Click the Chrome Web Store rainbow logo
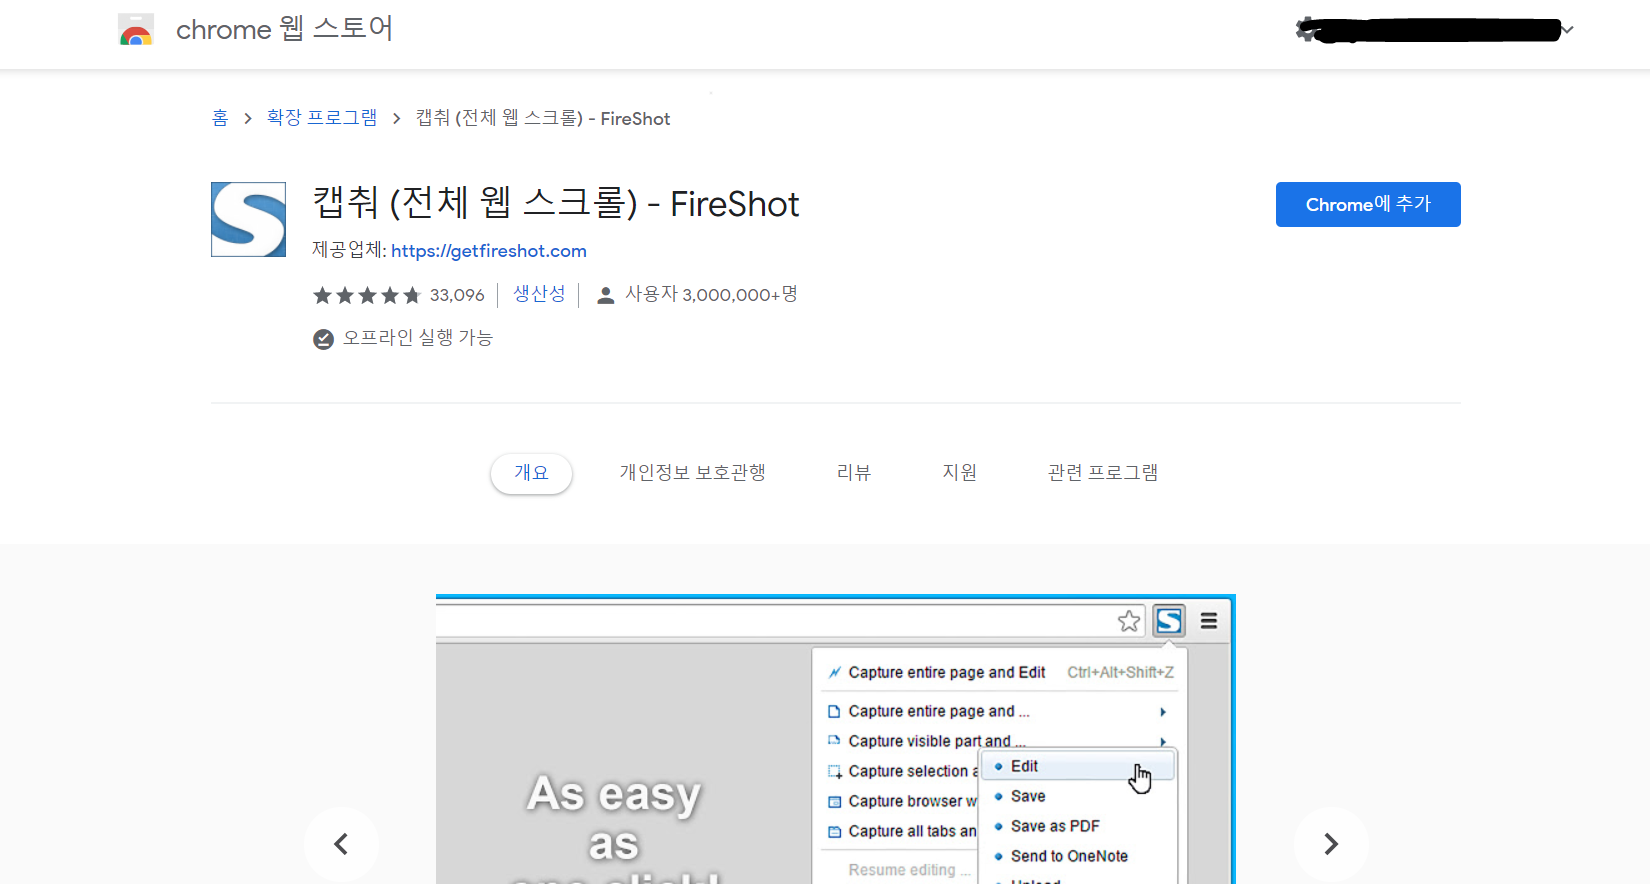1650x884 pixels. [x=136, y=30]
